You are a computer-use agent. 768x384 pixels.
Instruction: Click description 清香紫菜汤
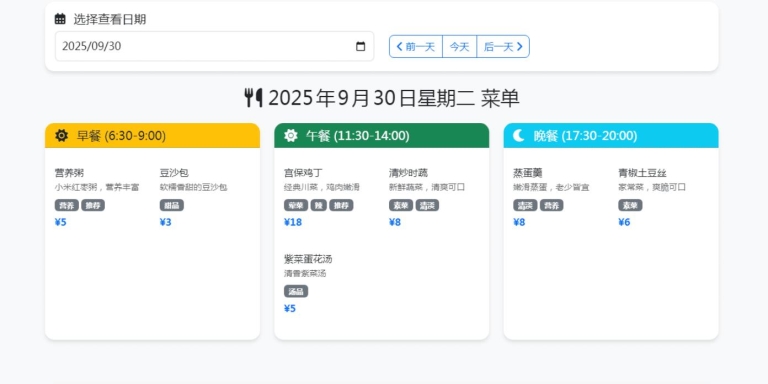pos(305,274)
